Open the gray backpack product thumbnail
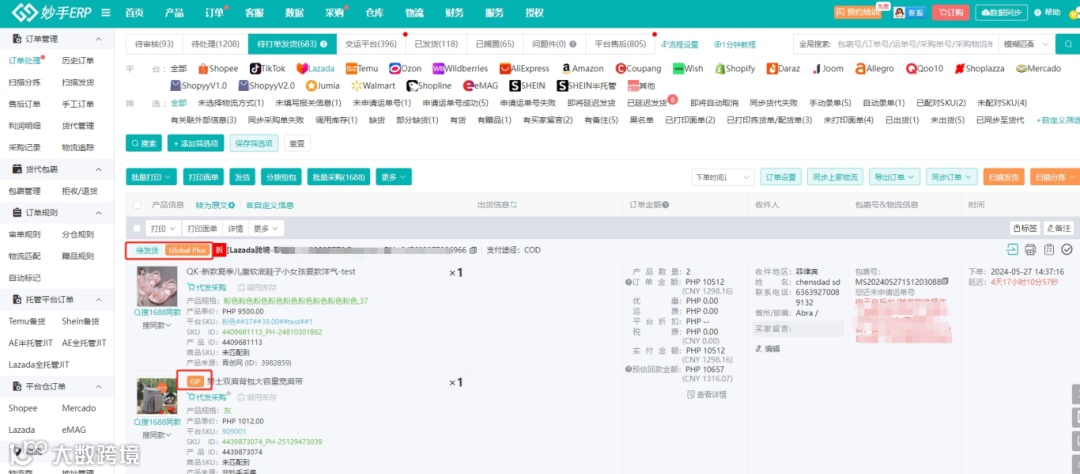The height and width of the screenshot is (474, 1080). 157,396
